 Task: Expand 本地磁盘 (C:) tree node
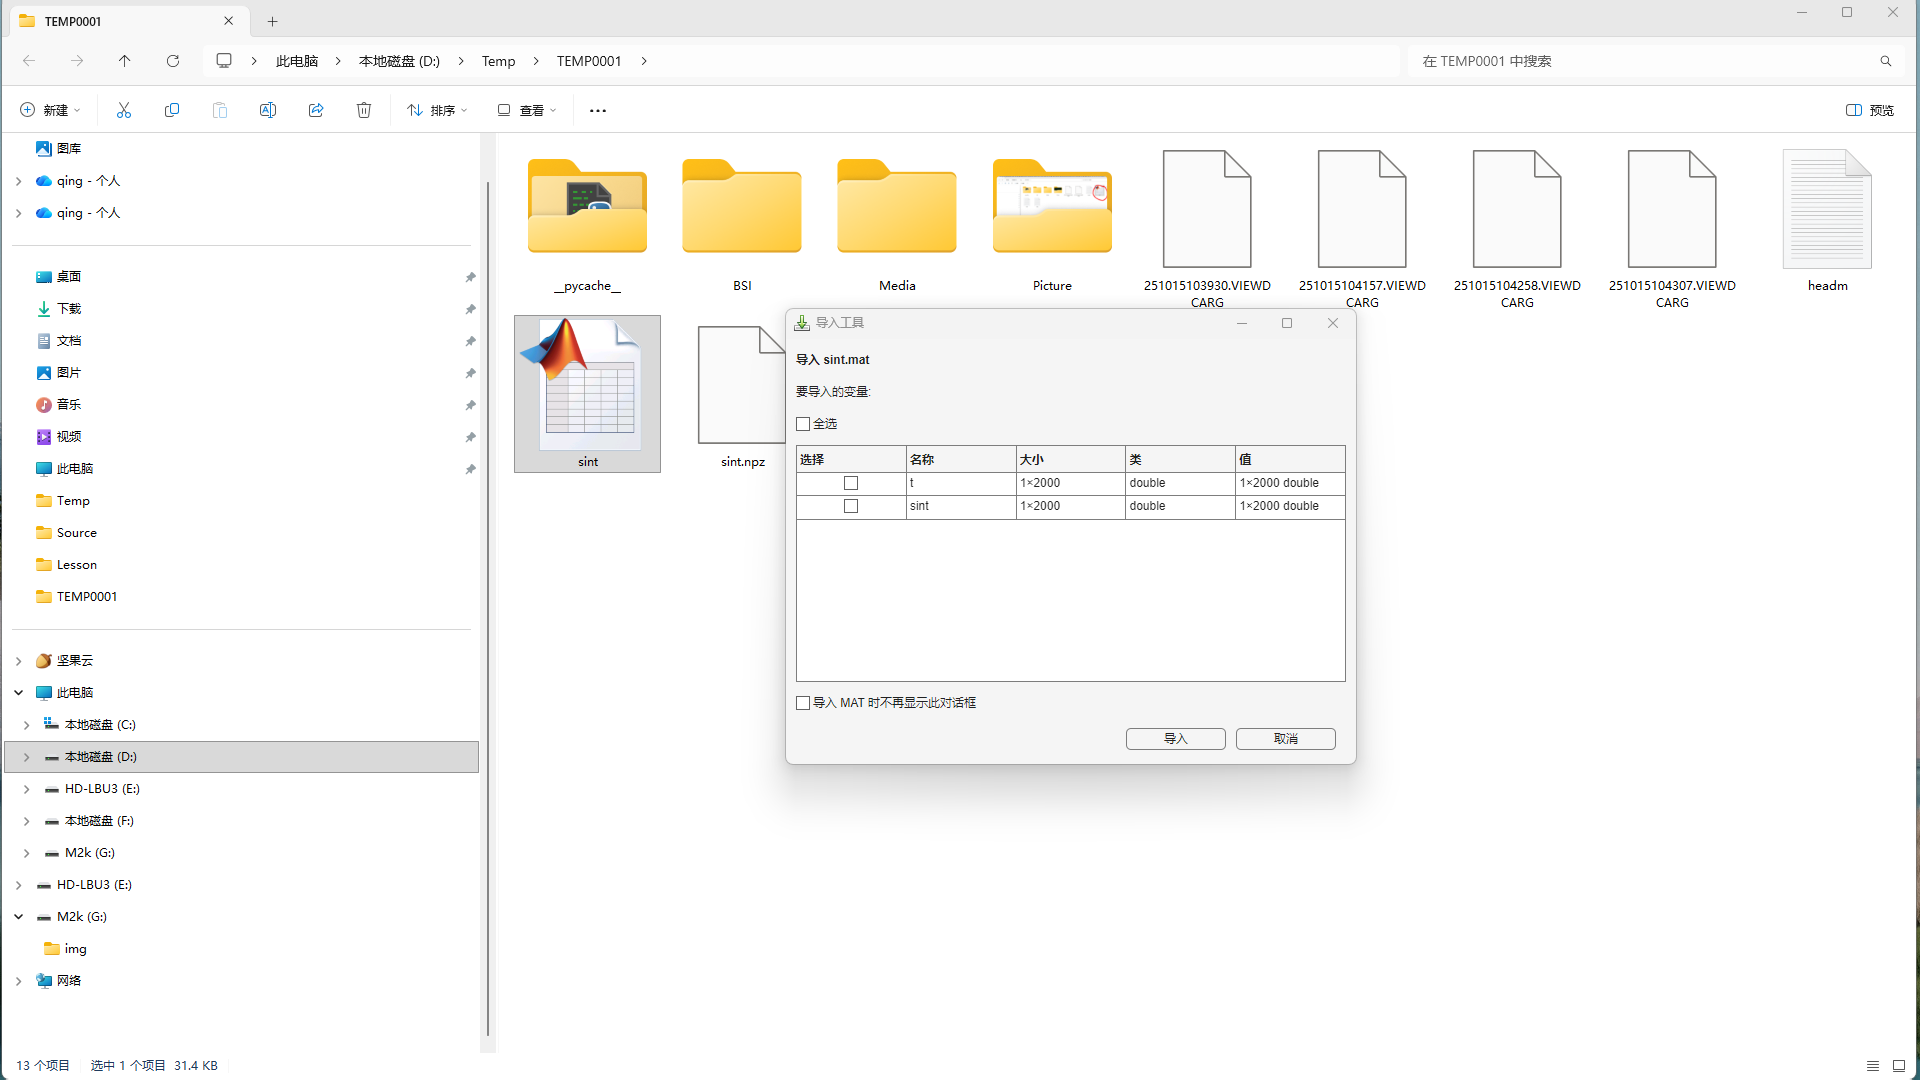pyautogui.click(x=27, y=725)
